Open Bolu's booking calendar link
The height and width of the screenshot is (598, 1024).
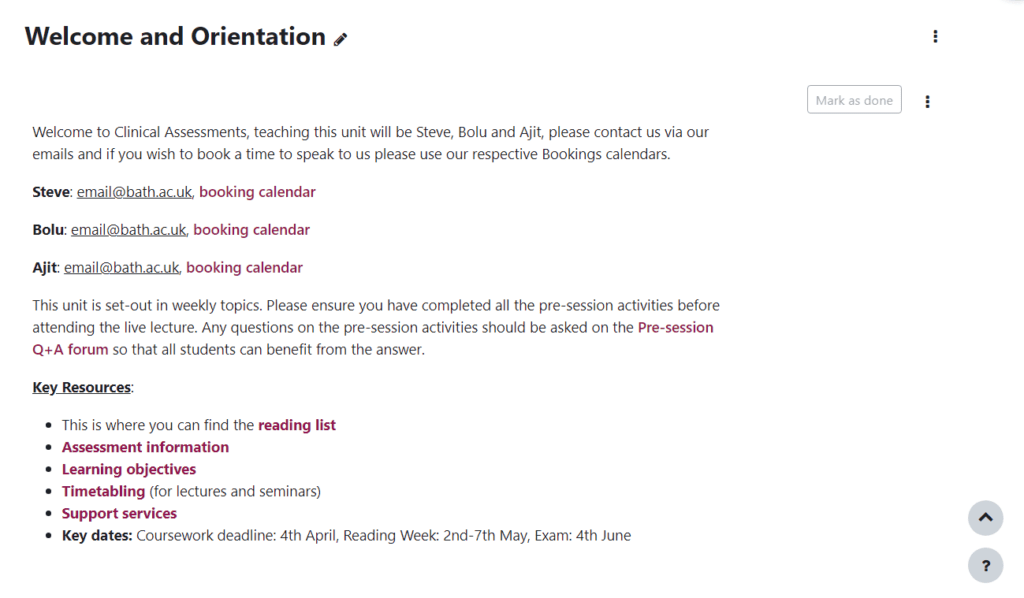coord(251,230)
